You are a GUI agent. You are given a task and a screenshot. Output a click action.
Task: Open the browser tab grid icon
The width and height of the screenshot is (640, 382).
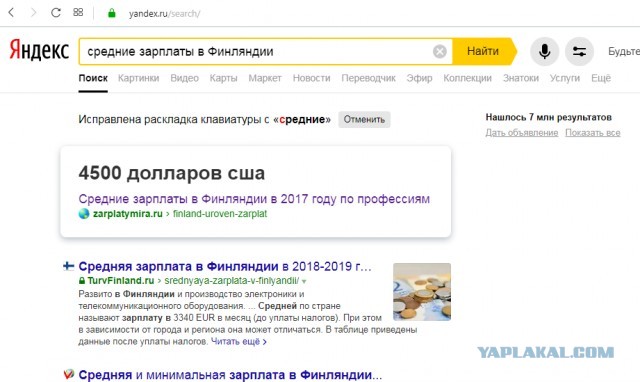(78, 12)
